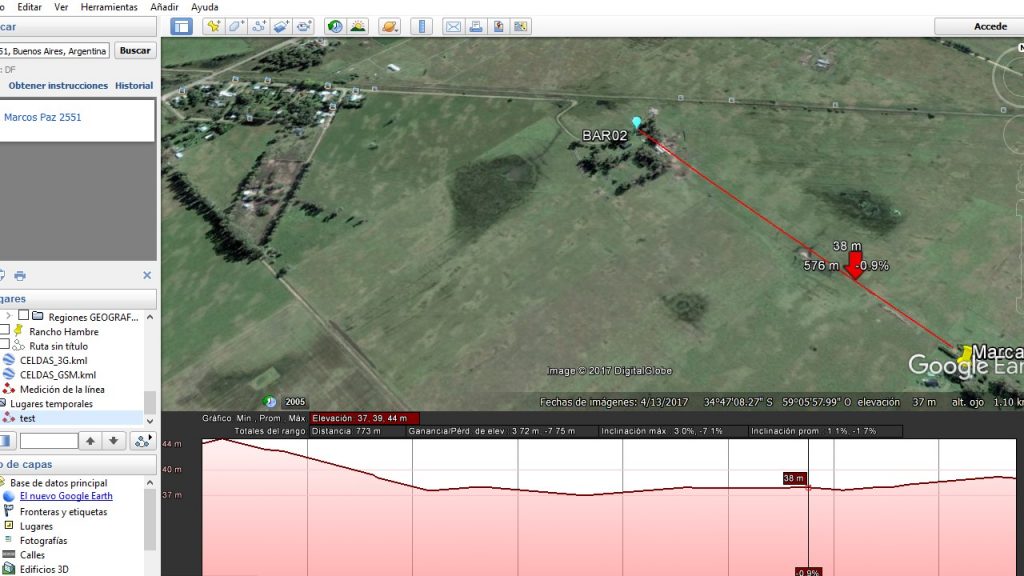
Task: View in Google Maps toolbar icon
Action: pyautogui.click(x=520, y=26)
